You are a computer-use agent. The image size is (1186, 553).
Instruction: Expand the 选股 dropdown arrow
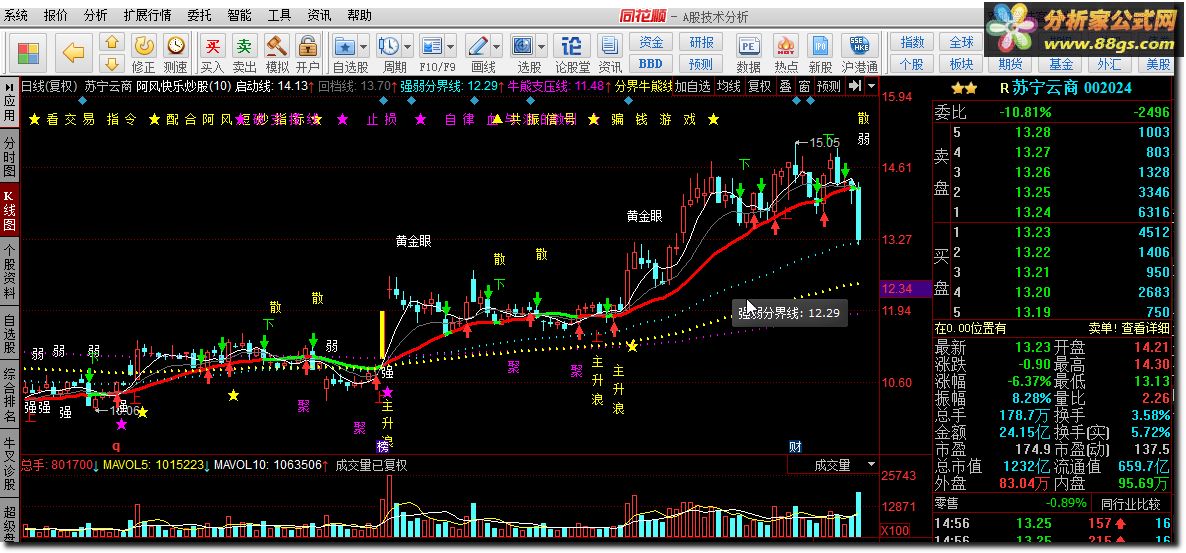pos(540,46)
